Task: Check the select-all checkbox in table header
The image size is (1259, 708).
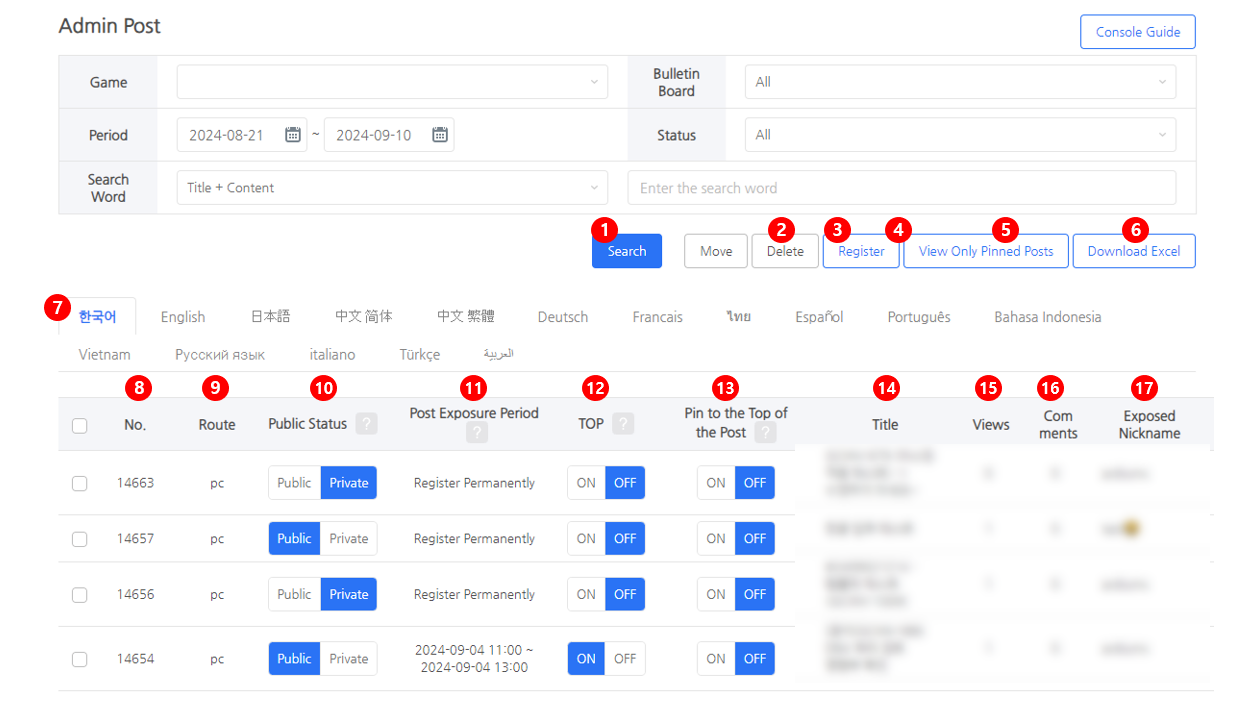Action: 80,425
